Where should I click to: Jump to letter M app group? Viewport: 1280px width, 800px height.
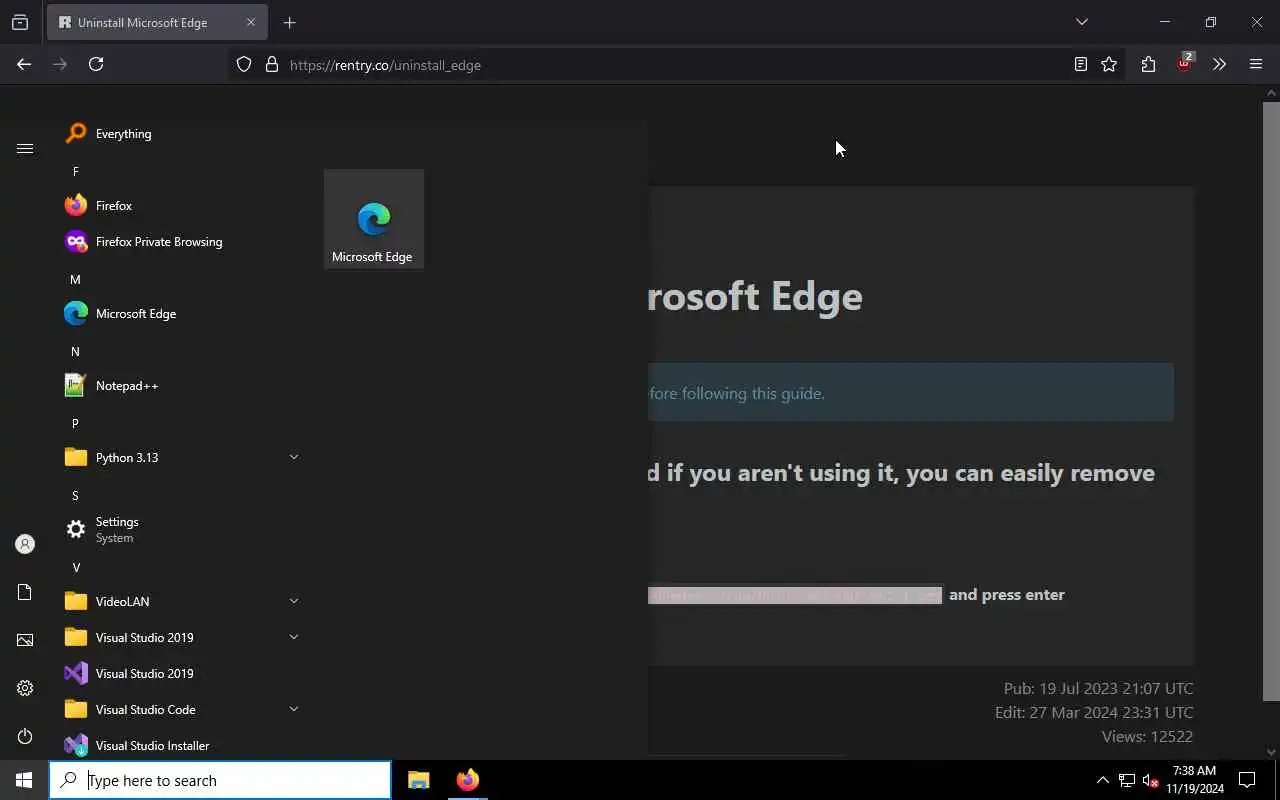click(75, 279)
